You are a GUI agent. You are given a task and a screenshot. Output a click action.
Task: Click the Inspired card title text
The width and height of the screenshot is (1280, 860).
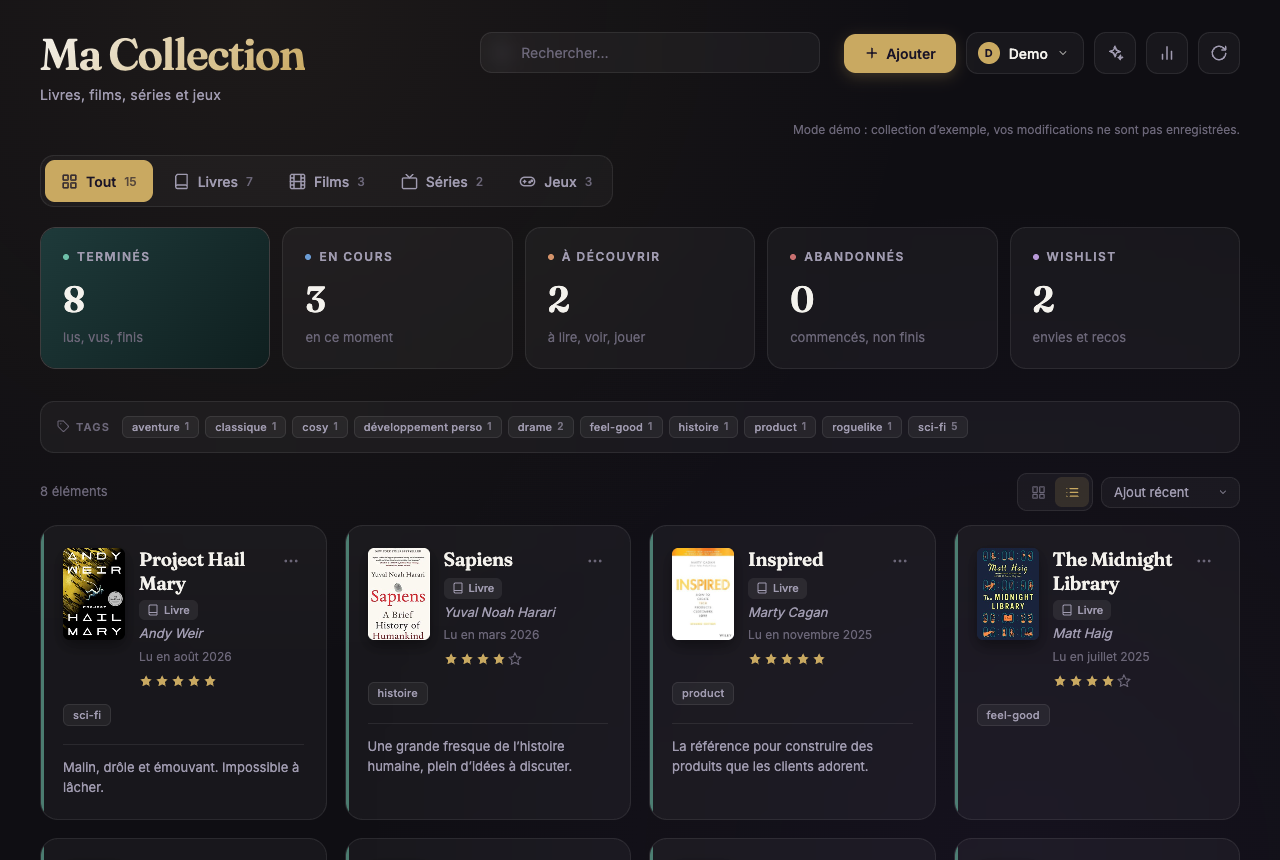pyautogui.click(x=786, y=560)
